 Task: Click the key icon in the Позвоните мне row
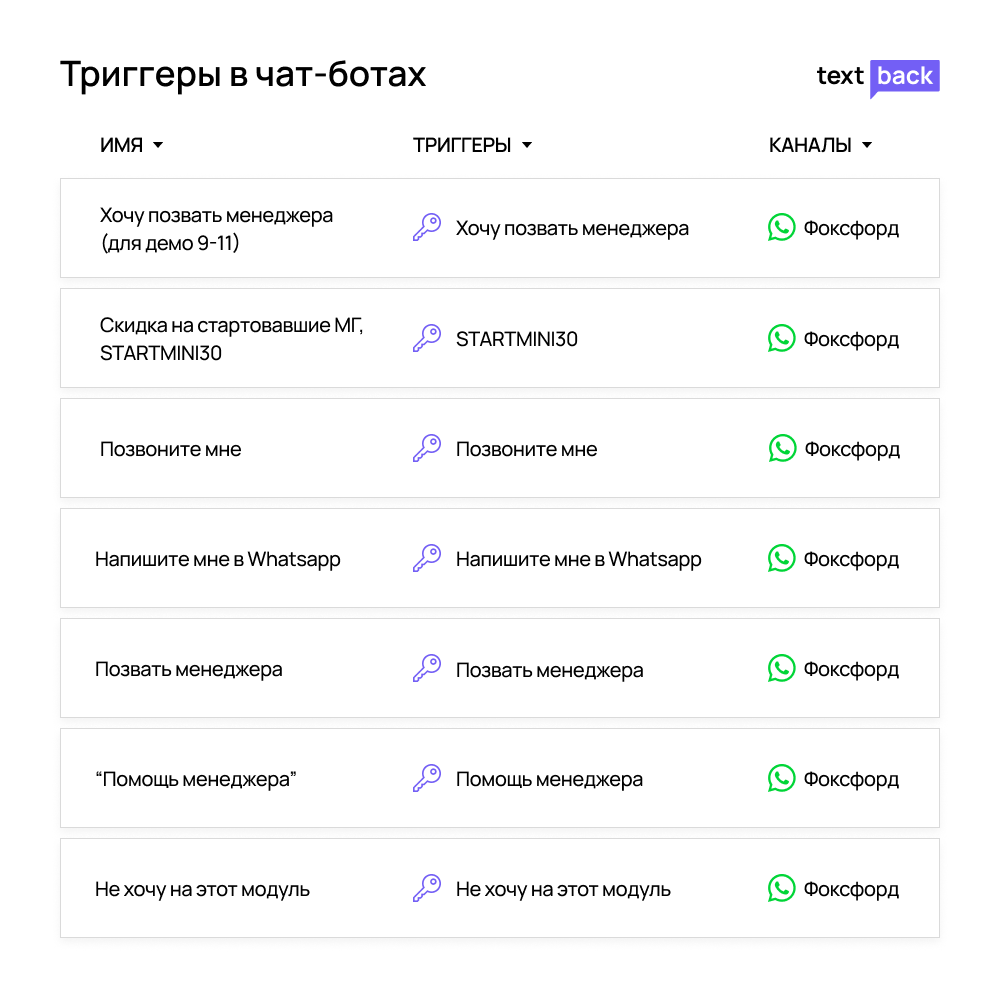click(x=427, y=448)
